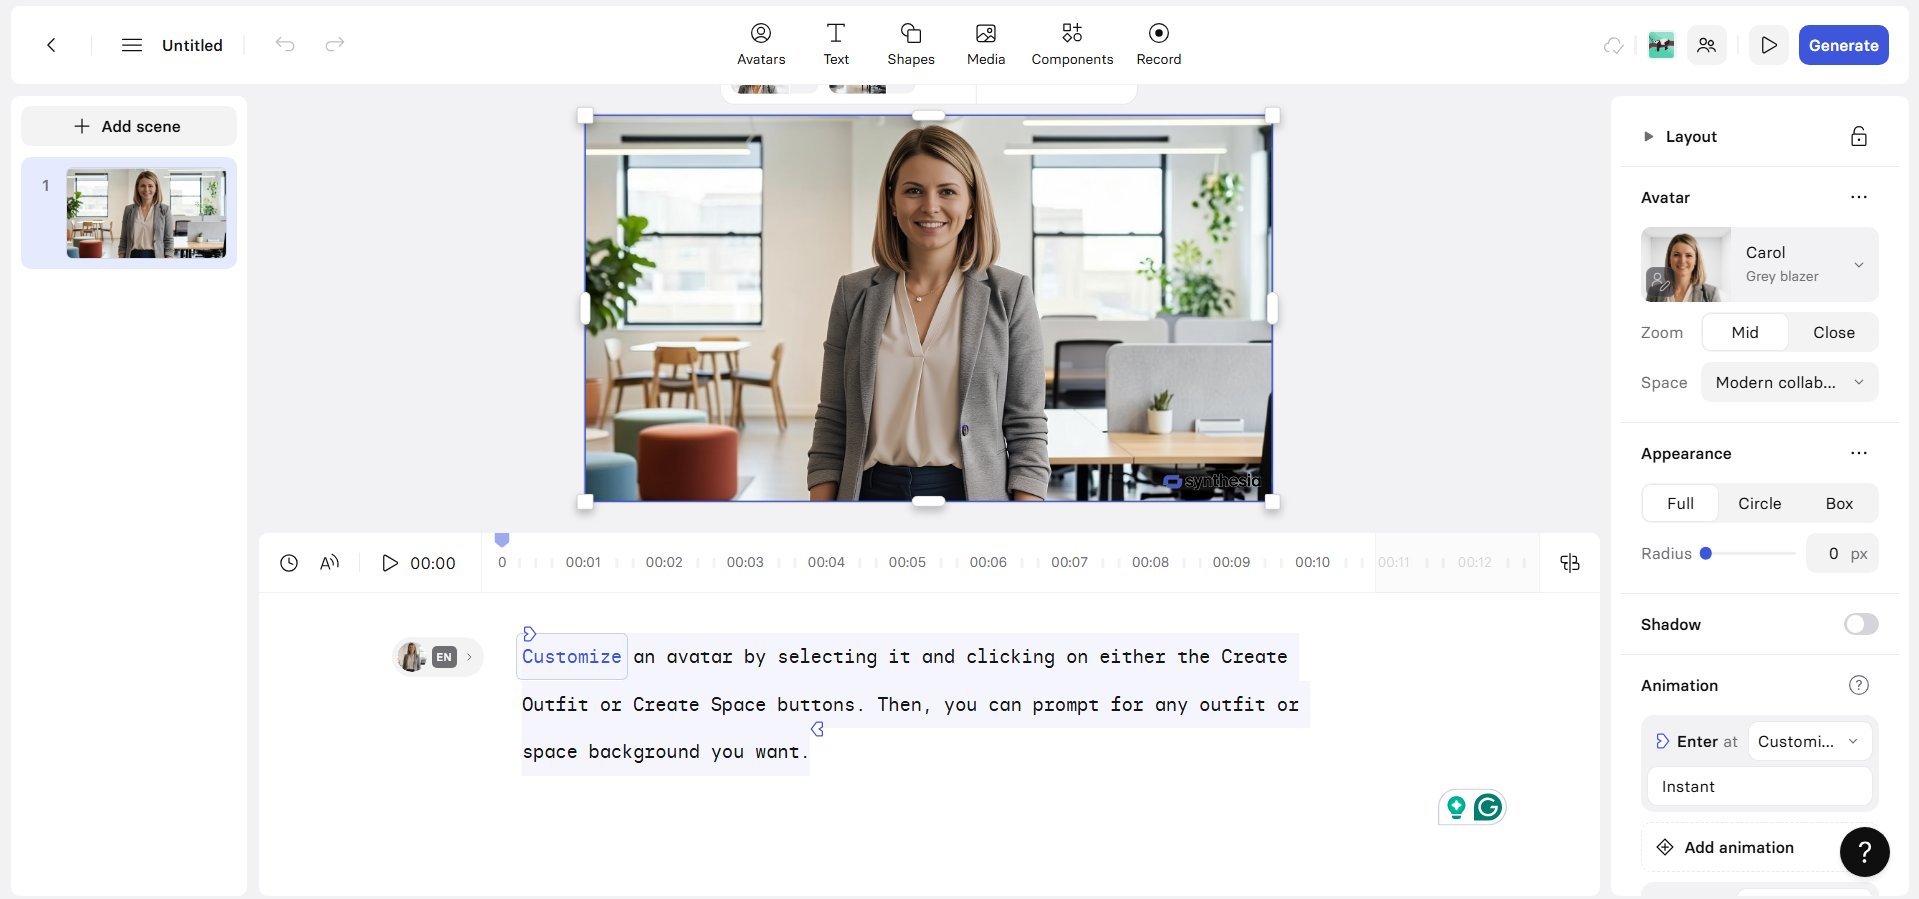Choose the Circle appearance option
This screenshot has width=1919, height=899.
coord(1759,504)
